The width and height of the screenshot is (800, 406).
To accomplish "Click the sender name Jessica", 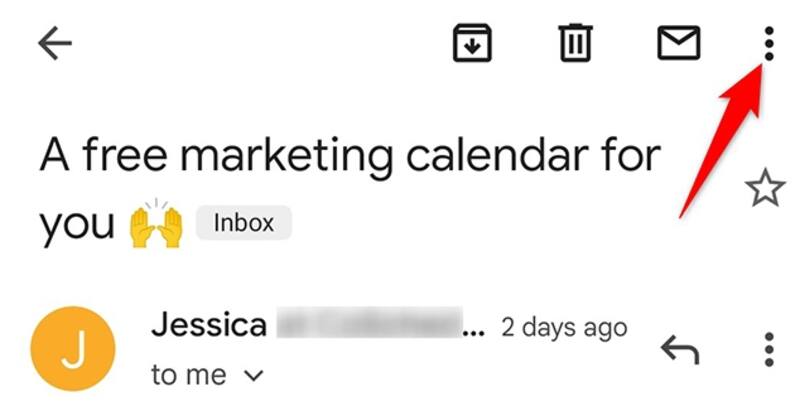I will 208,325.
